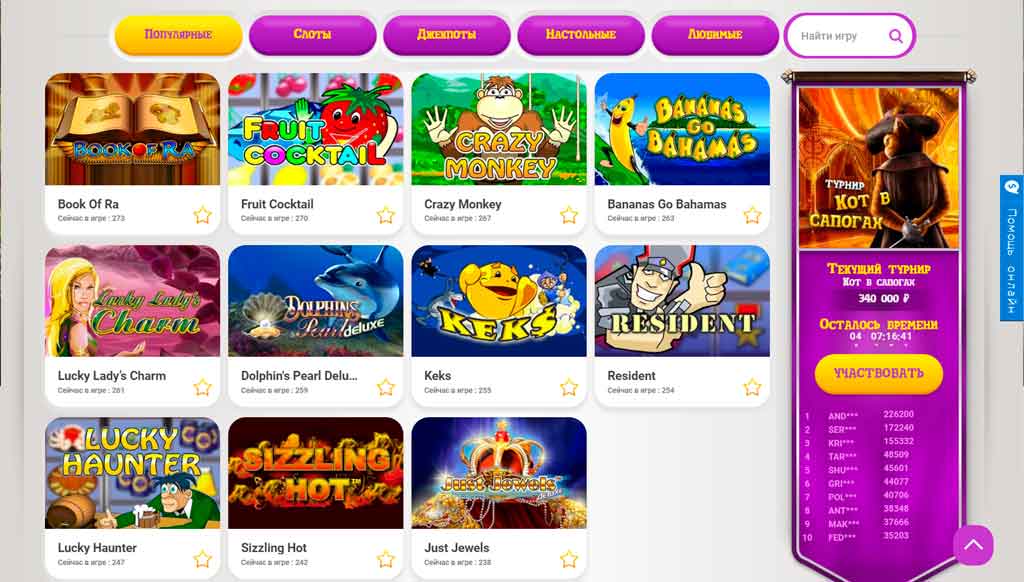The height and width of the screenshot is (582, 1024).
Task: Toggle favorite star for Keks
Action: tap(569, 387)
